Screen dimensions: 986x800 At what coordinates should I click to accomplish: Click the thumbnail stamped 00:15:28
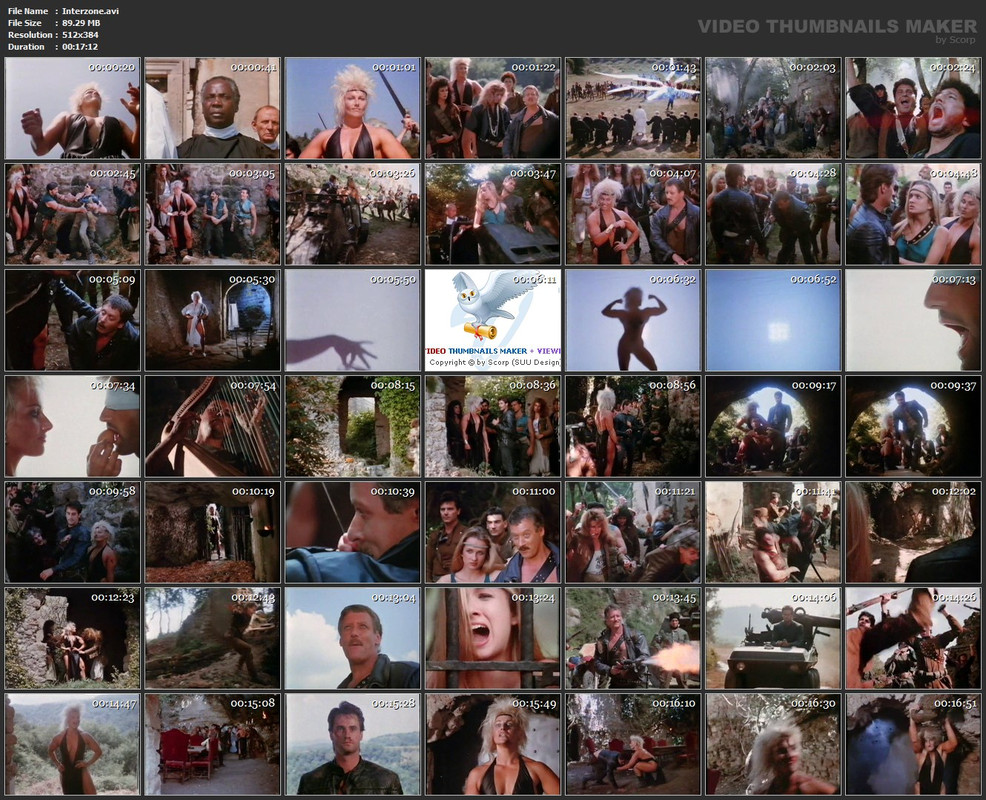coord(353,745)
